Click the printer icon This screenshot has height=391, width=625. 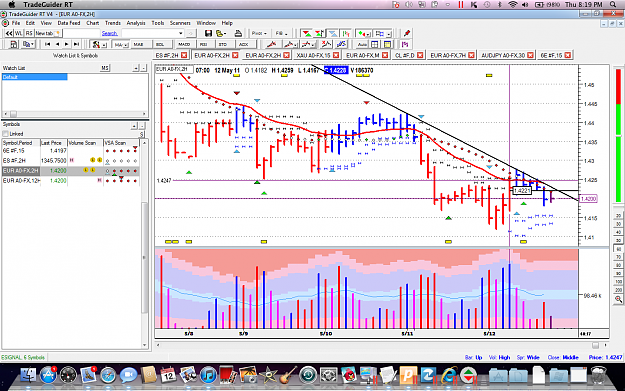pos(238,33)
